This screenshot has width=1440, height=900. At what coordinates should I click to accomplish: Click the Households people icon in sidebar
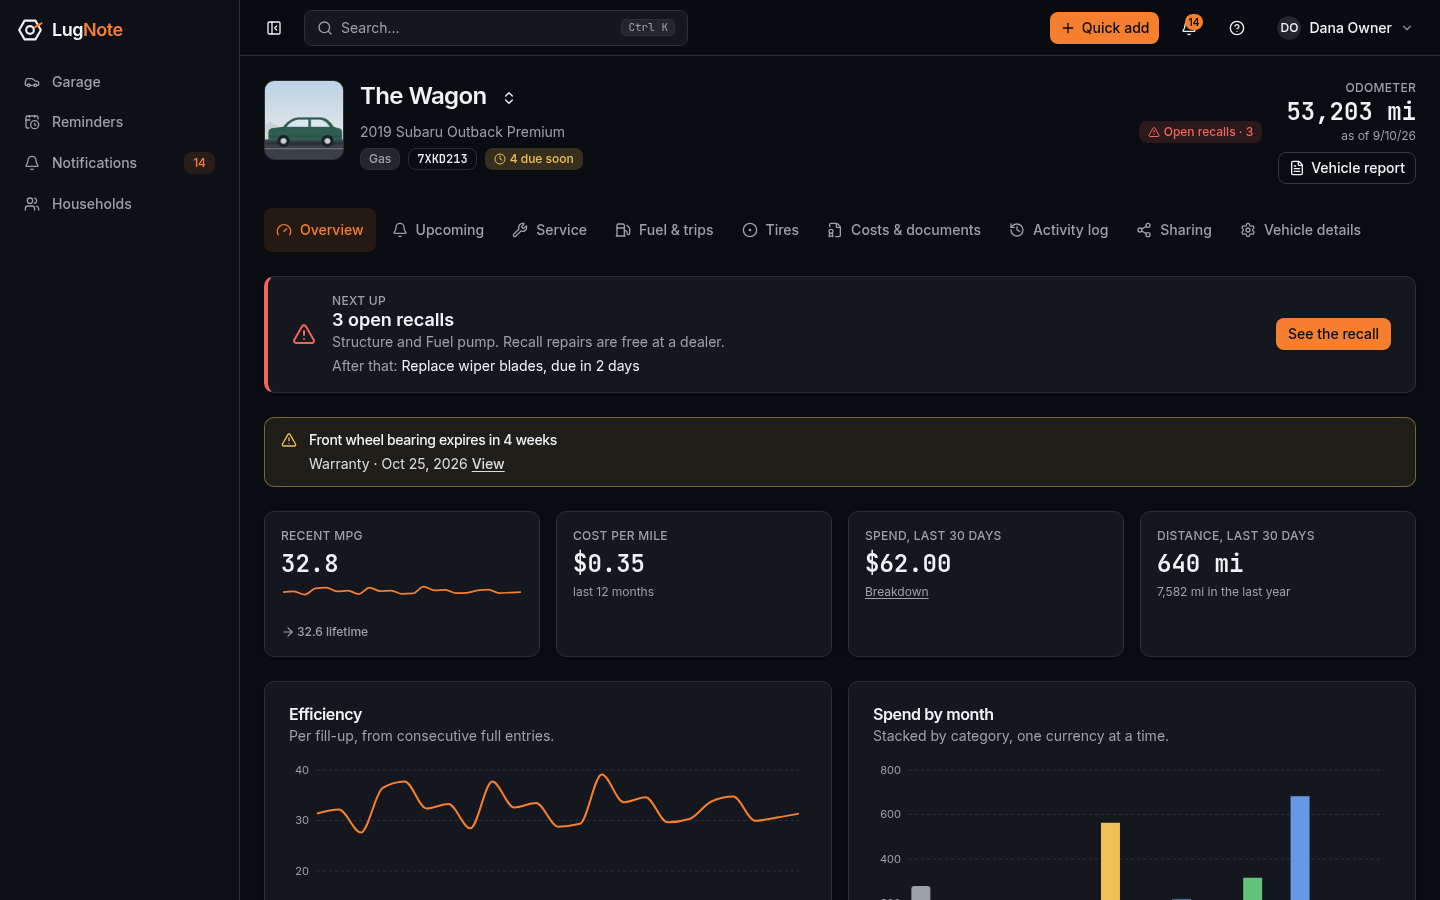[32, 204]
